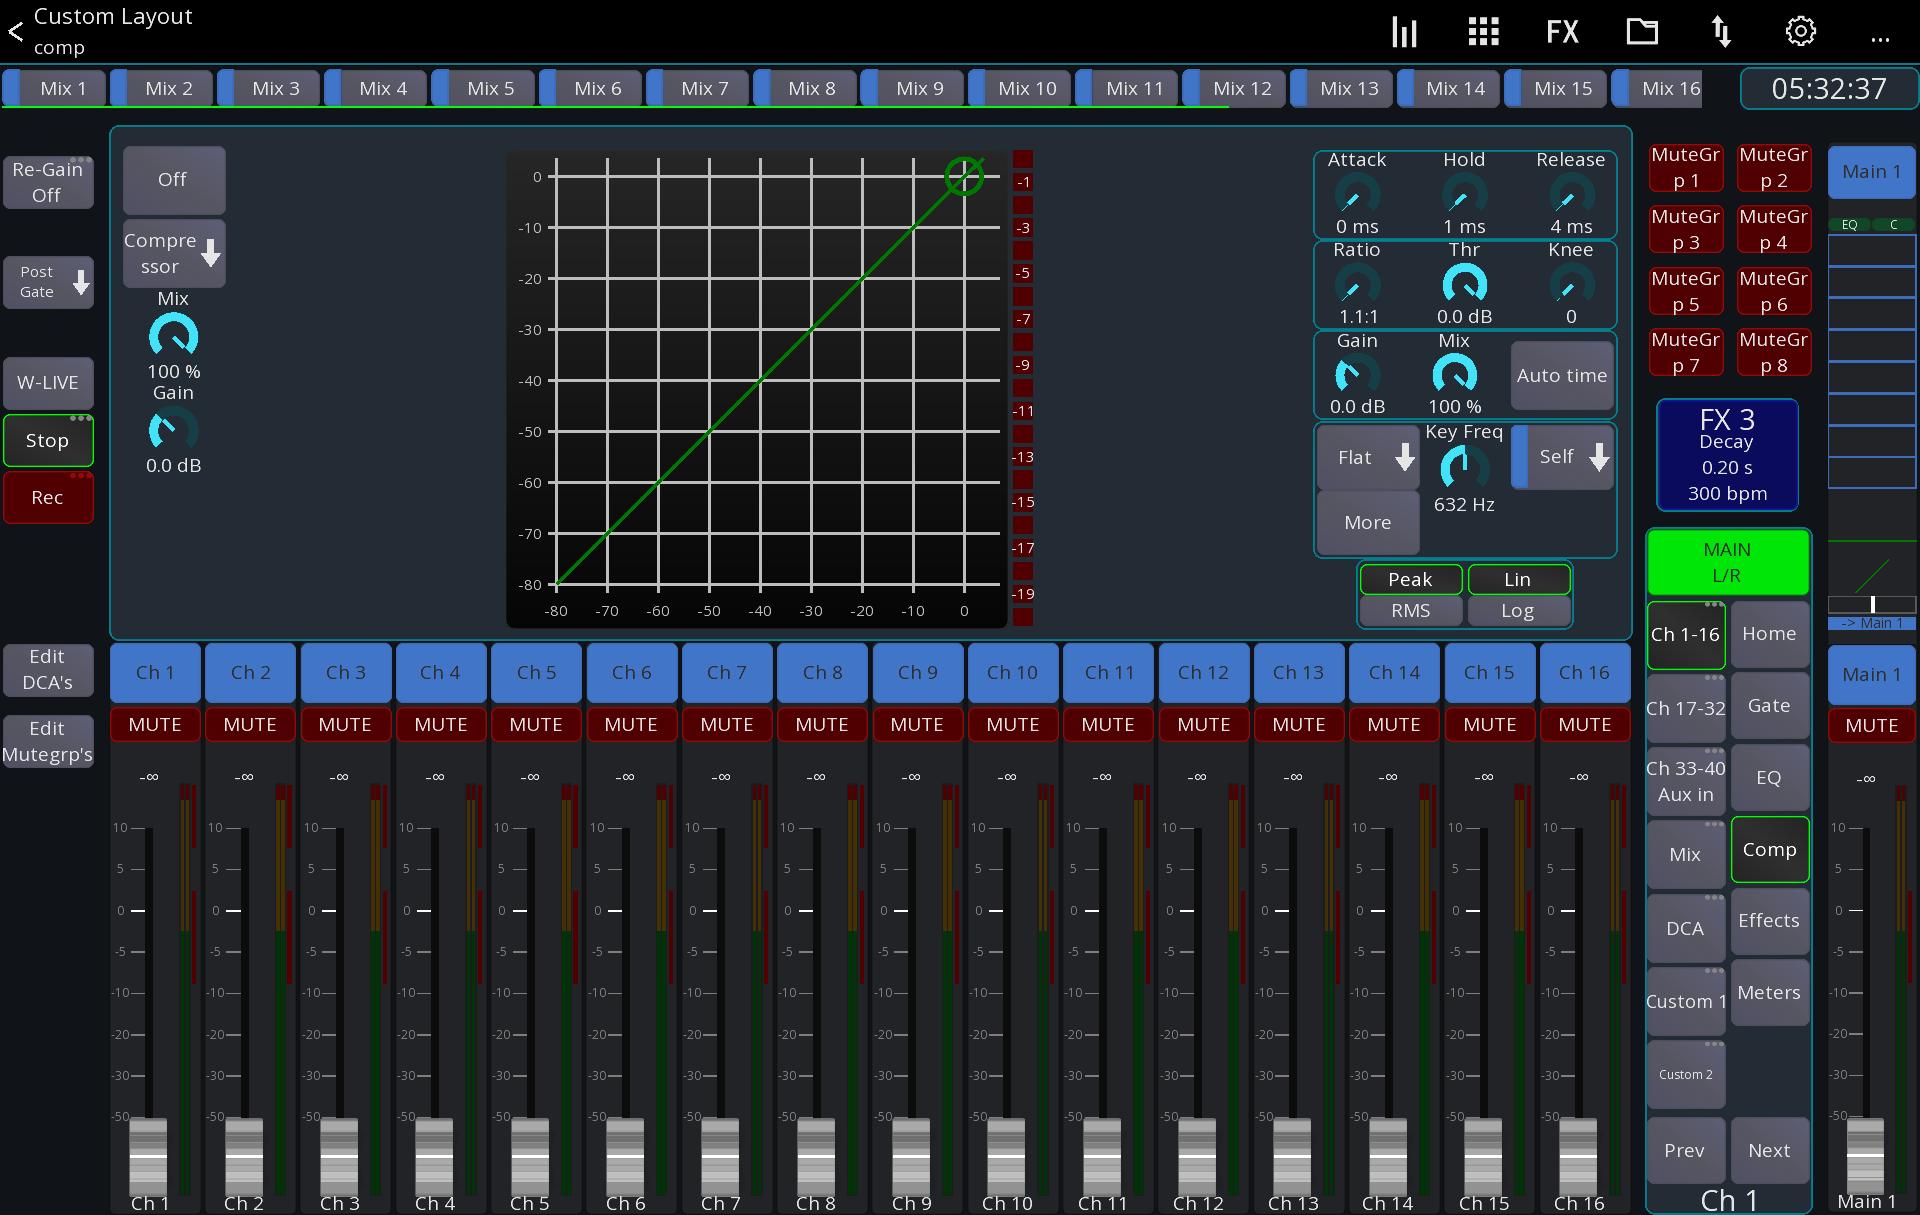The height and width of the screenshot is (1215, 1920).
Task: Expand More compressor options
Action: [1368, 523]
